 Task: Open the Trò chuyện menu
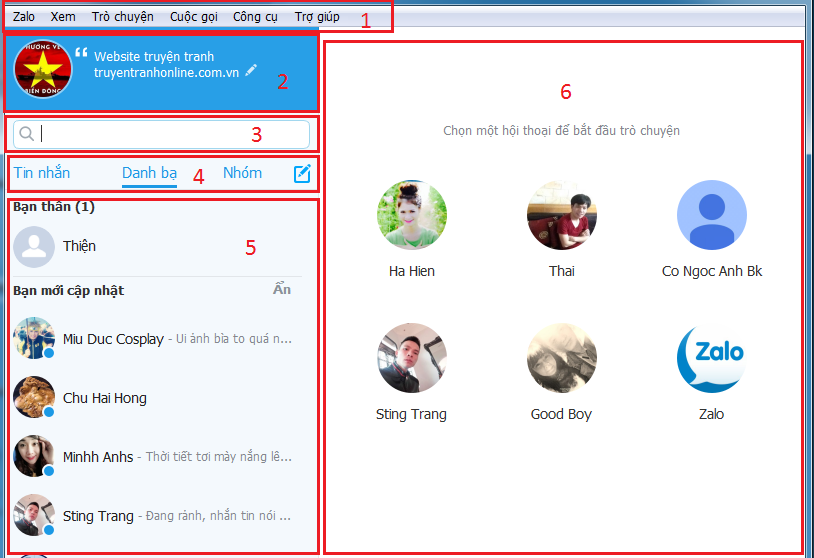click(122, 16)
